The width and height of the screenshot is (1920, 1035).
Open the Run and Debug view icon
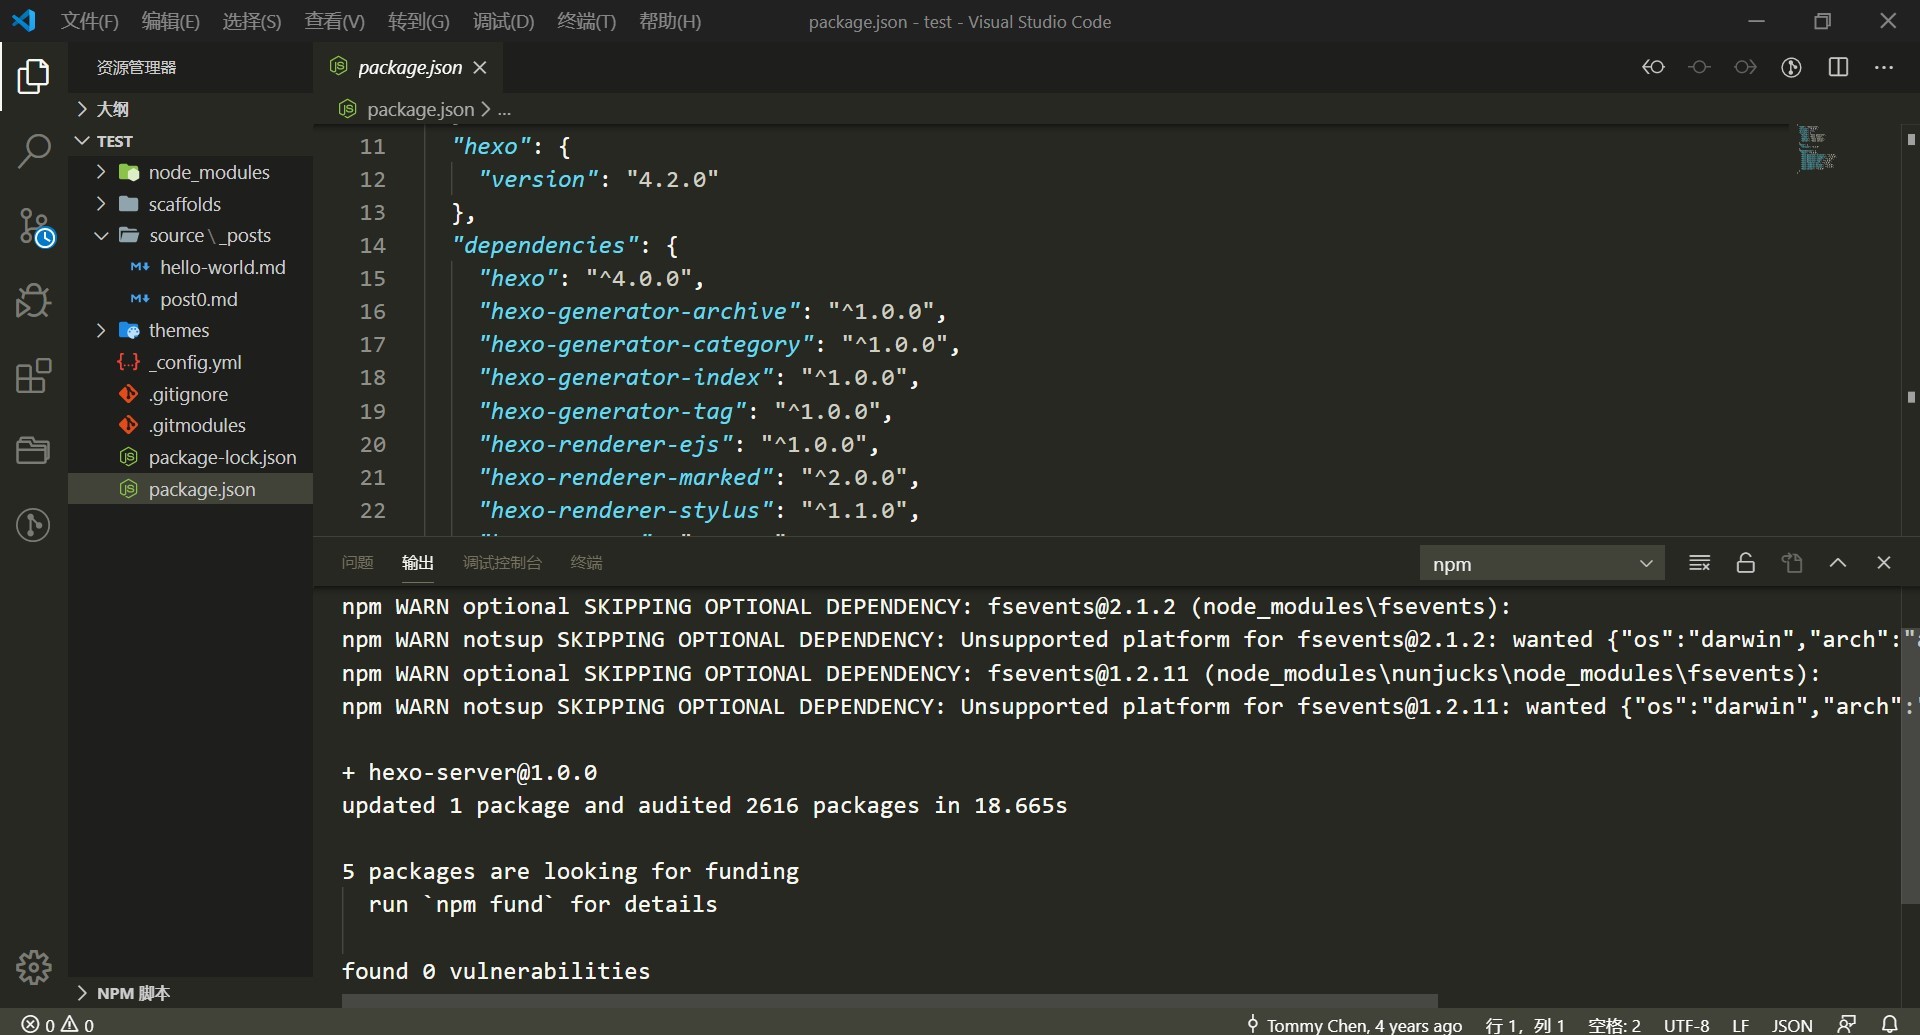tap(33, 301)
